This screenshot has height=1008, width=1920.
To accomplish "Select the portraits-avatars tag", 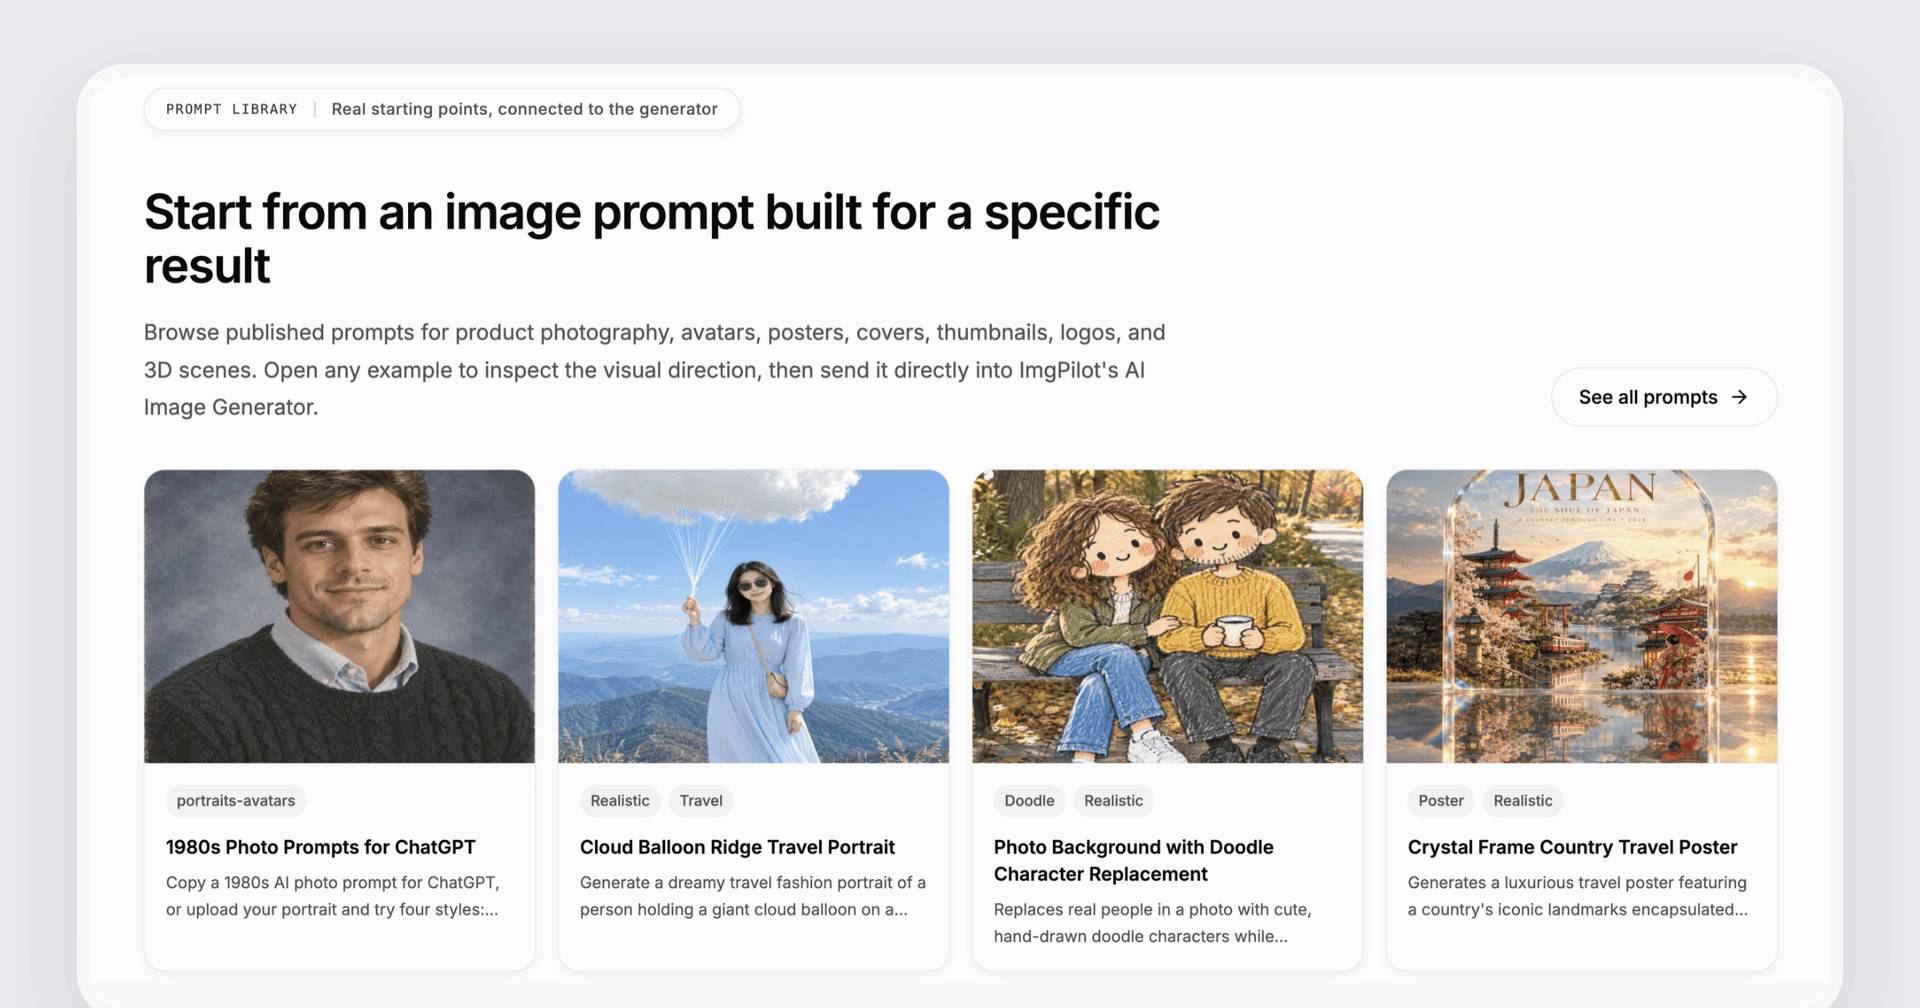I will [236, 801].
